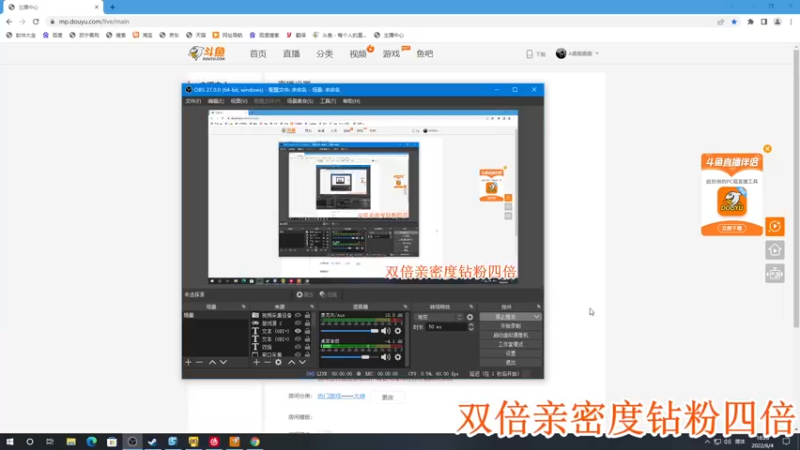This screenshot has width=800, height=450.
Task: Move the selected source up
Action: coord(291,362)
